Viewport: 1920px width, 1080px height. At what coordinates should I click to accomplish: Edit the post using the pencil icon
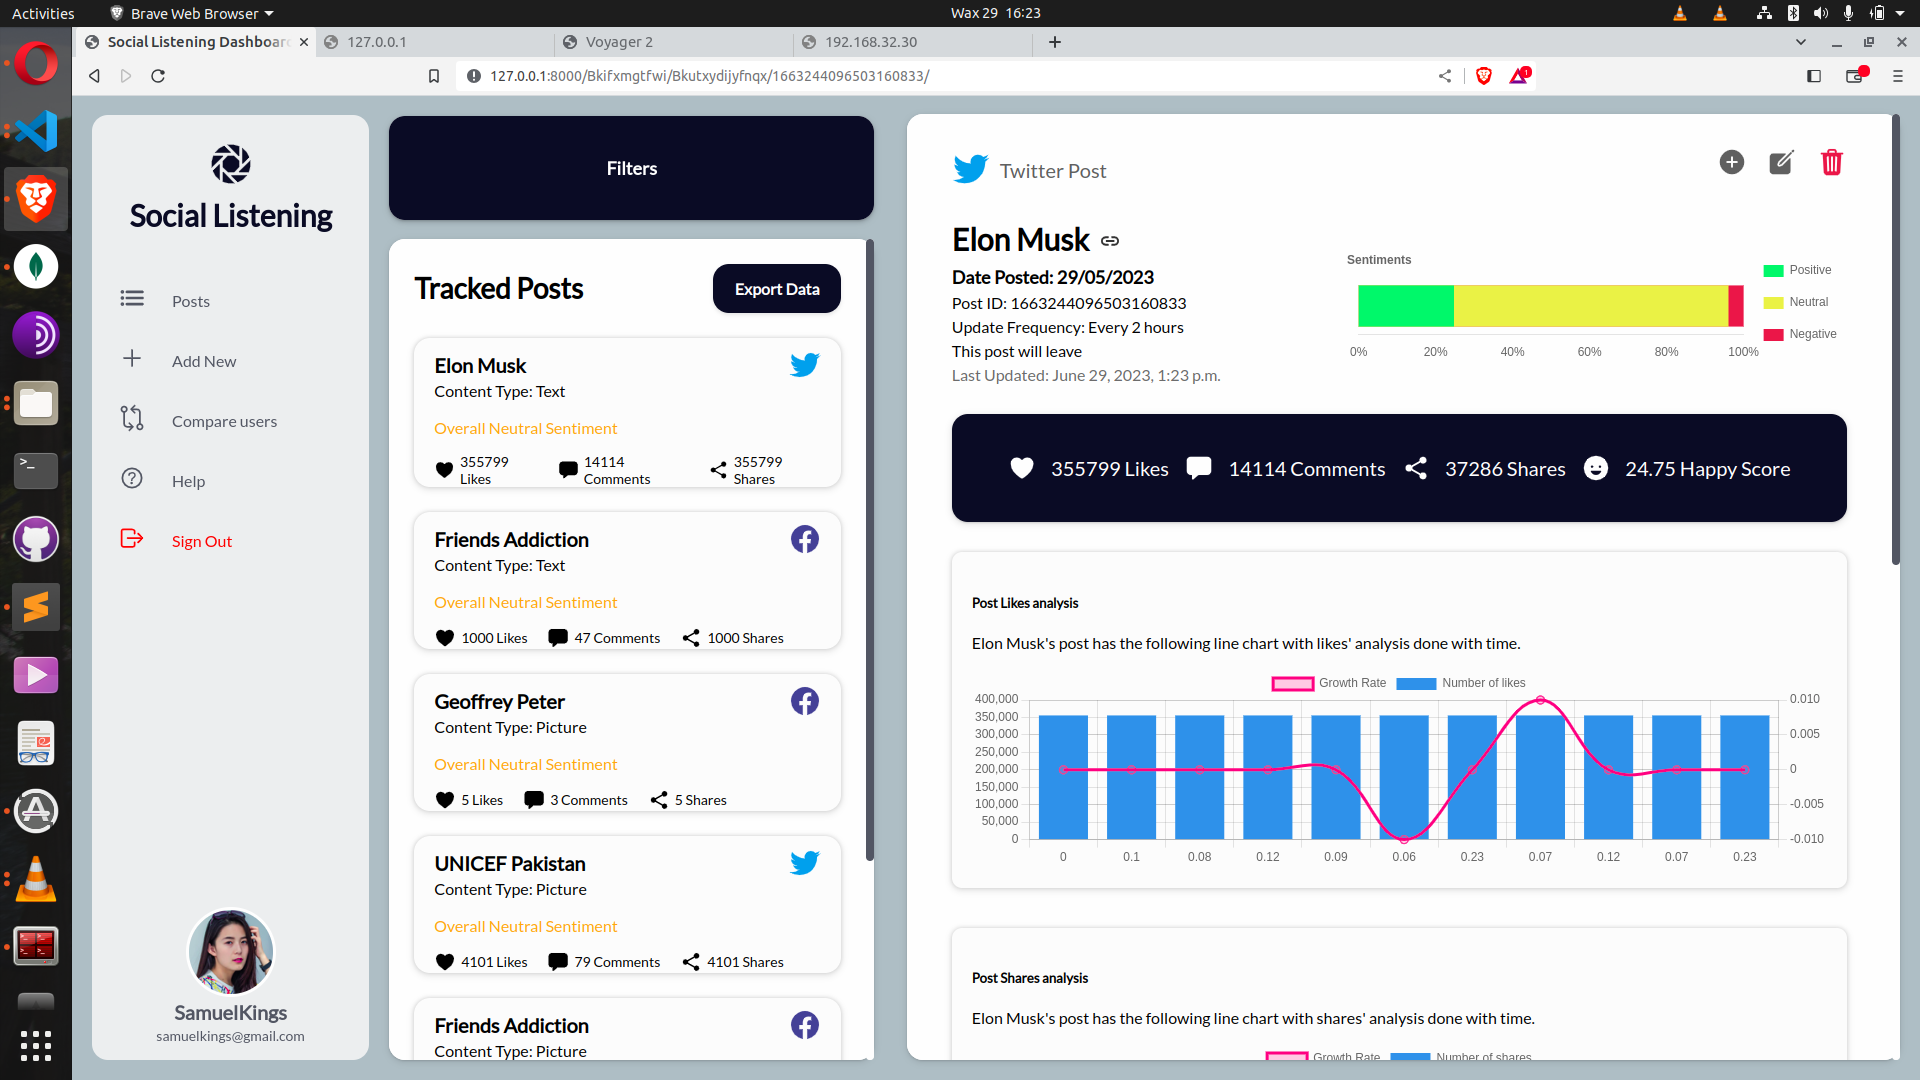pyautogui.click(x=1781, y=162)
